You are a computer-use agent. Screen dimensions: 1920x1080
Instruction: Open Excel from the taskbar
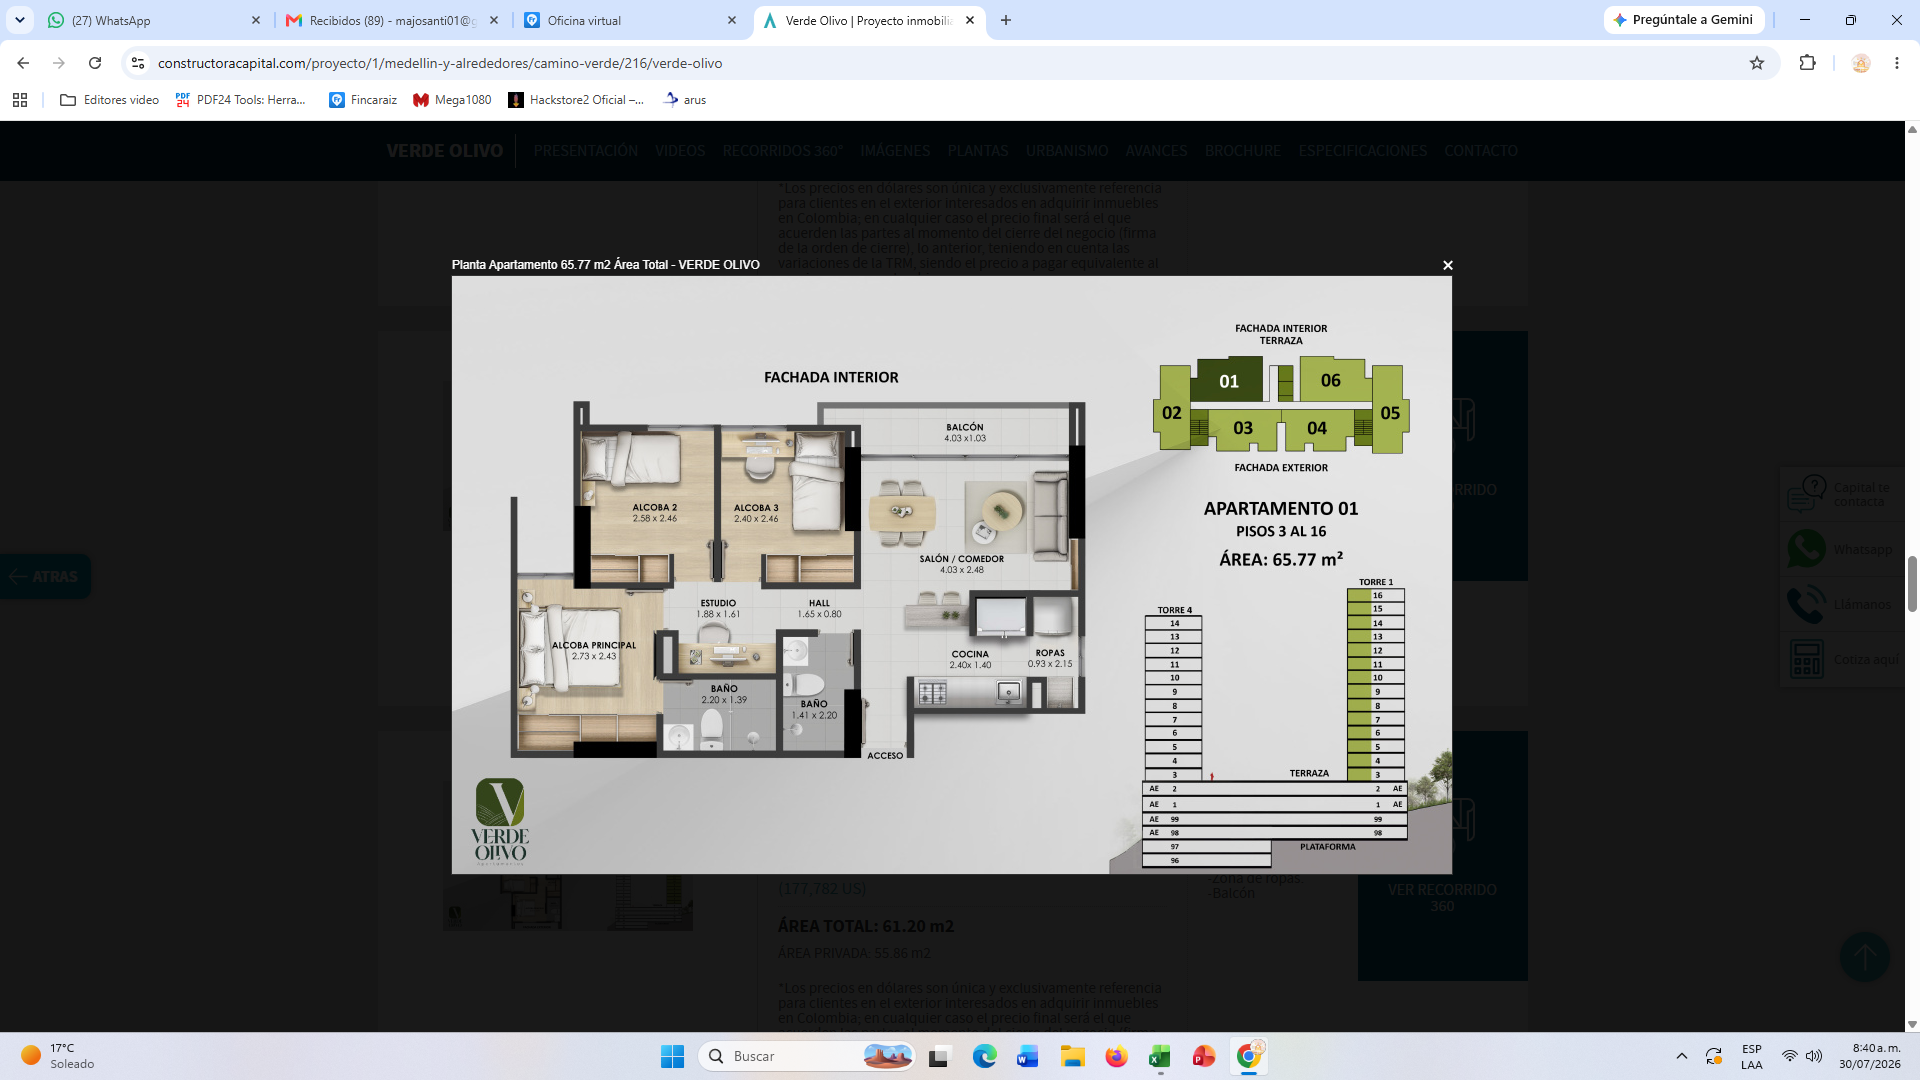click(1160, 1056)
